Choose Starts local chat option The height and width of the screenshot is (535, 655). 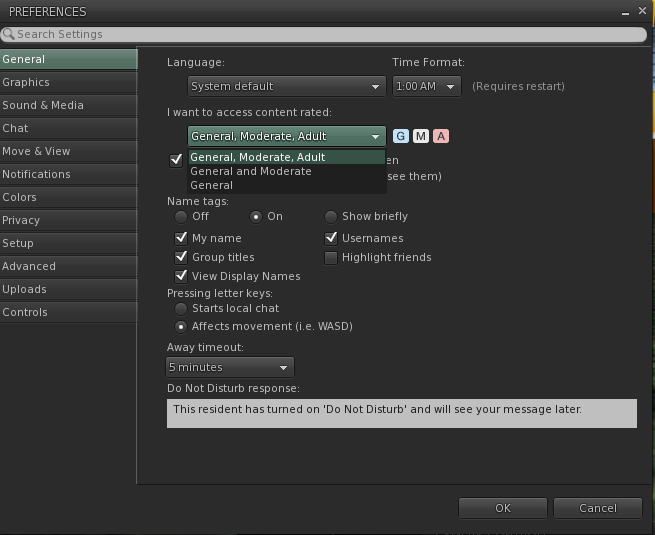pos(181,308)
